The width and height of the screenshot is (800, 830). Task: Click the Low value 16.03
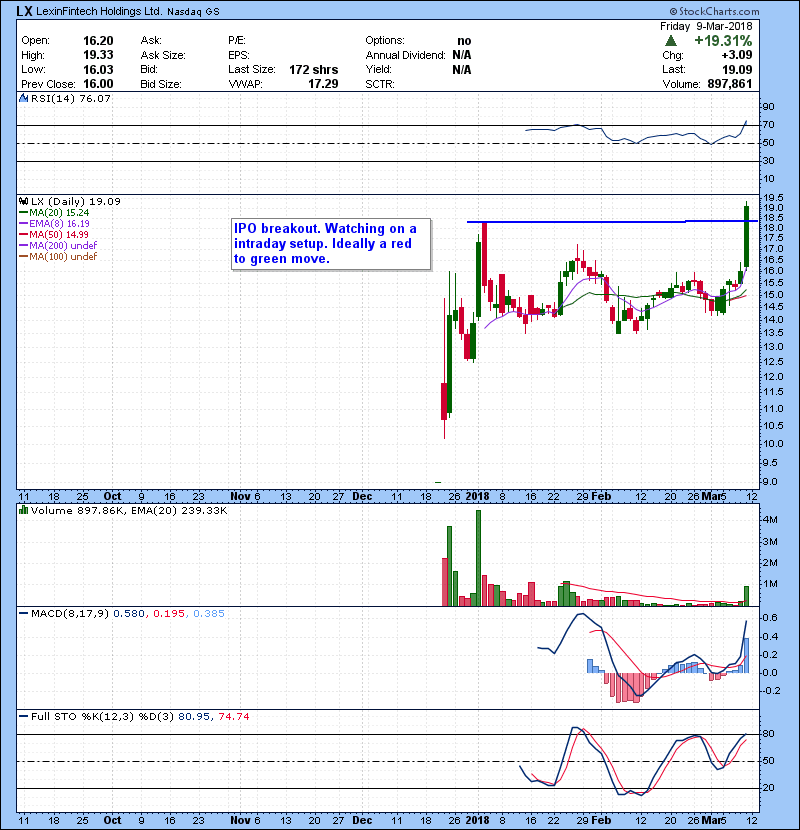point(98,69)
